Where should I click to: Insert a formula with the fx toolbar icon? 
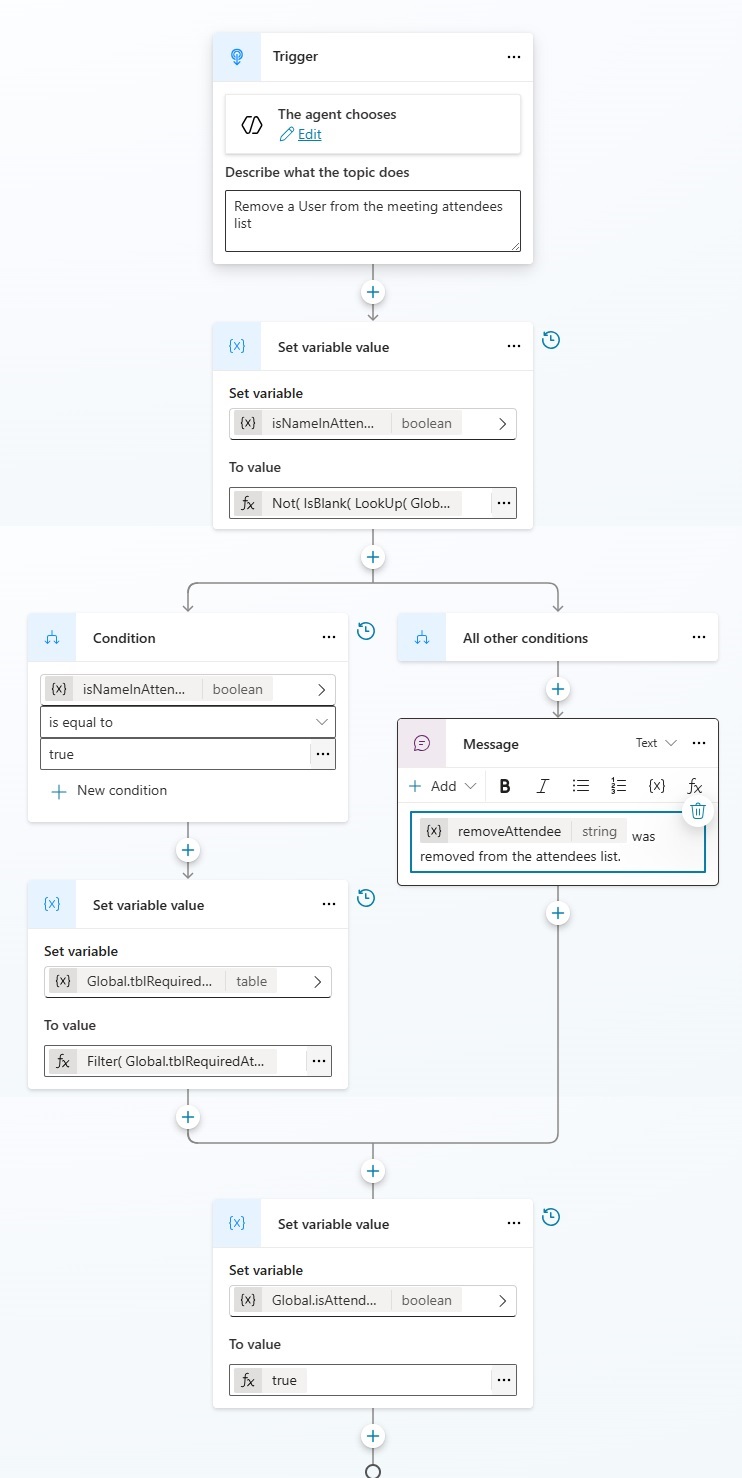695,786
